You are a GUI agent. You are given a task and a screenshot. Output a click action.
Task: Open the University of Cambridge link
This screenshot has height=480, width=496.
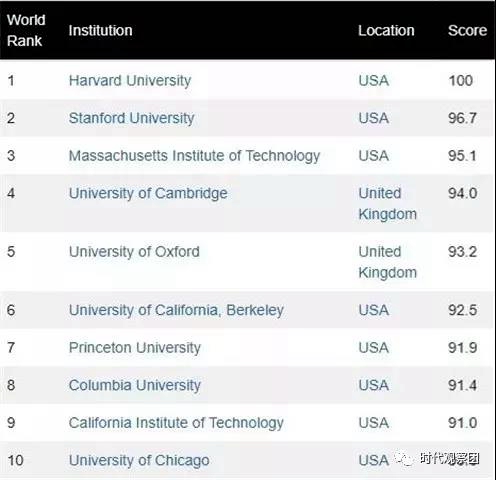coord(148,194)
